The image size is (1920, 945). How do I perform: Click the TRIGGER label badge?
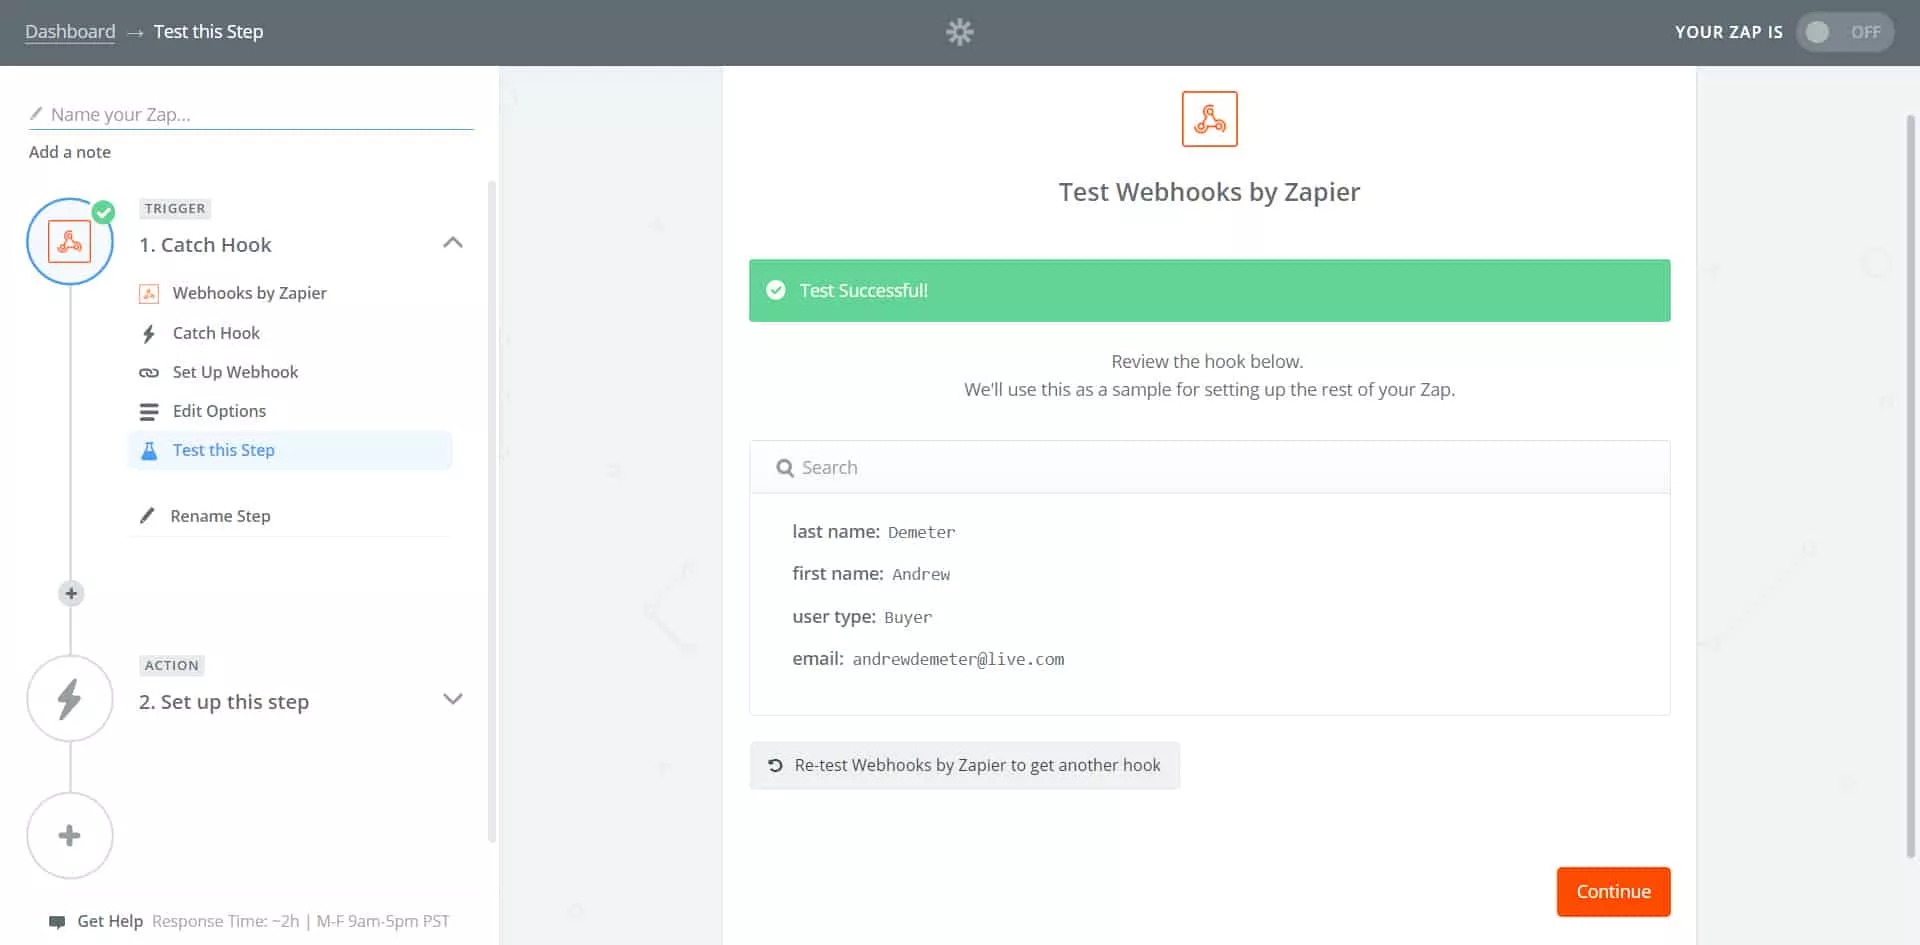pyautogui.click(x=175, y=209)
